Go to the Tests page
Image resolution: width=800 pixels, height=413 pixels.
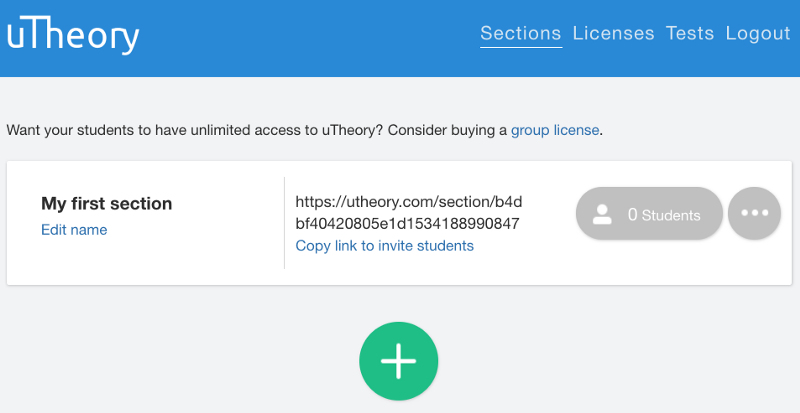[x=690, y=33]
